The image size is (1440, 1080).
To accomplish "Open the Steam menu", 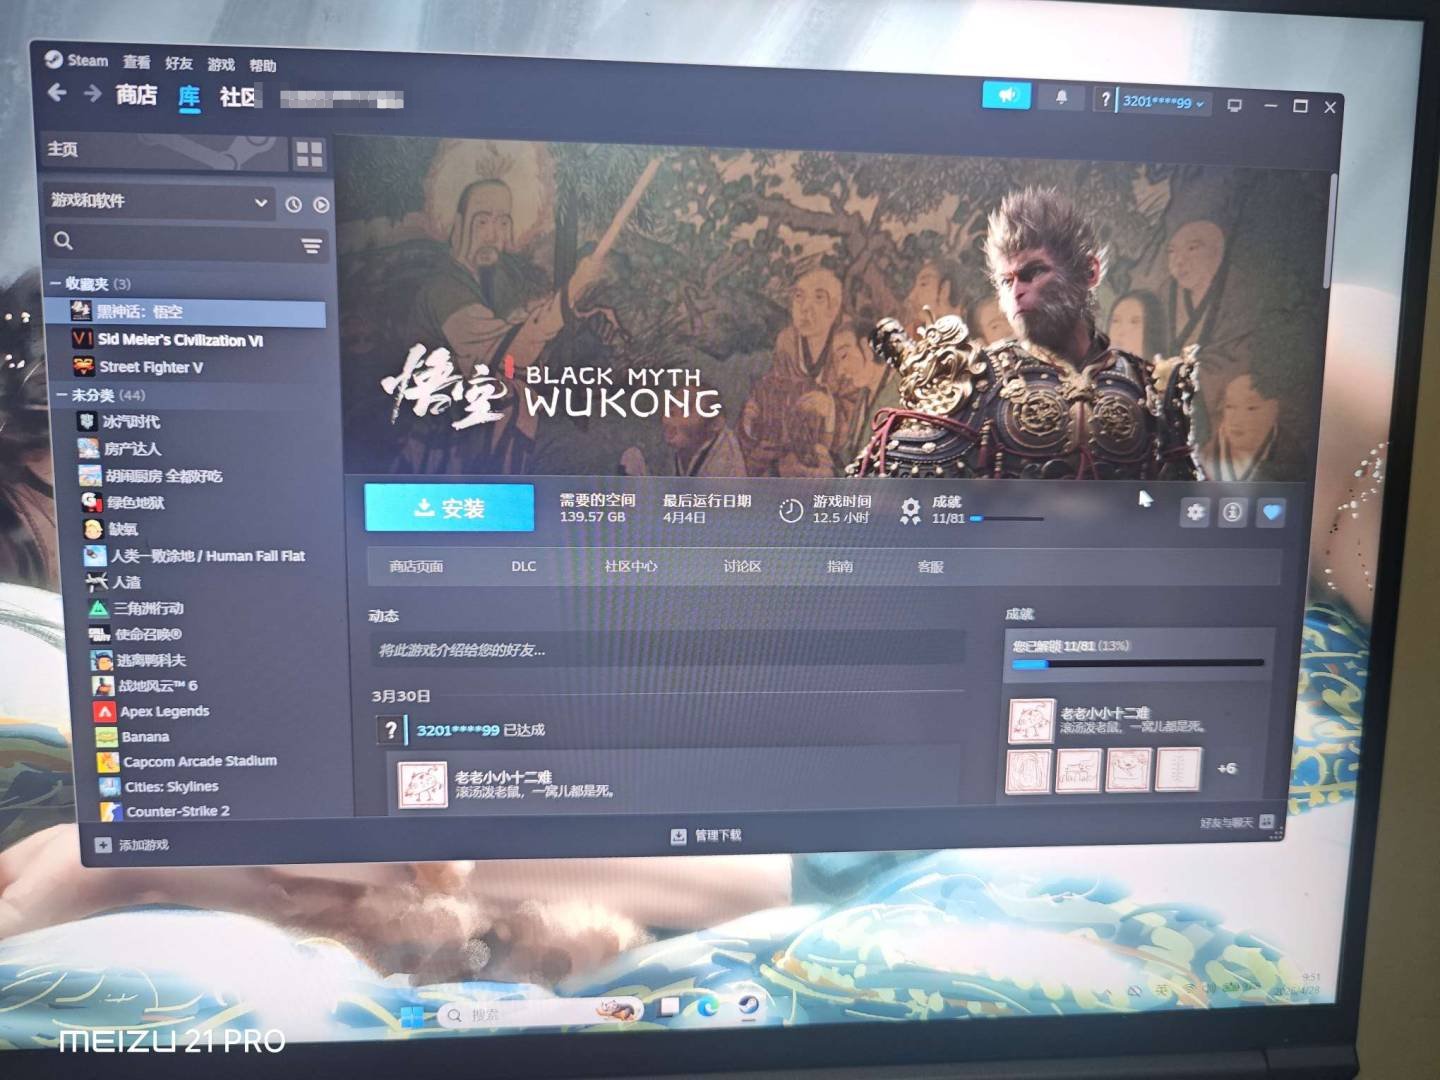I will (x=76, y=60).
